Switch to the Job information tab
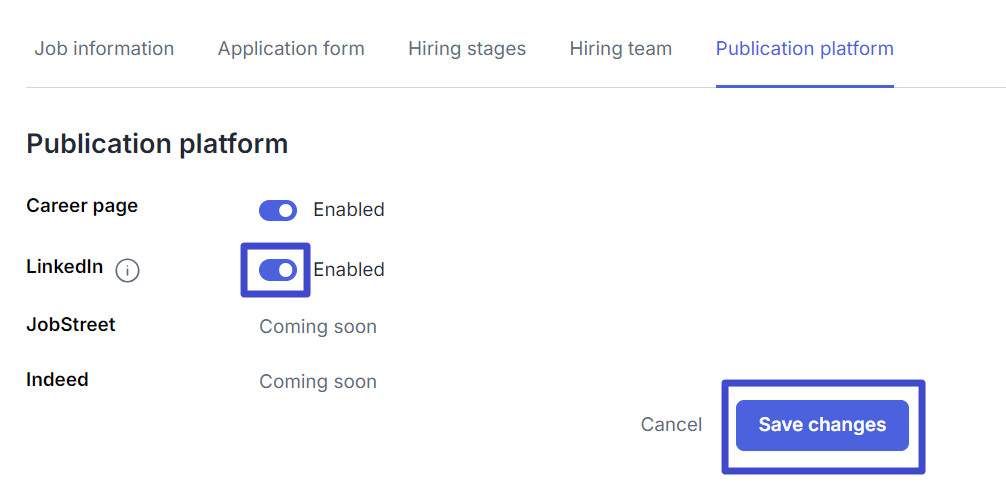Image resolution: width=1006 pixels, height=493 pixels. click(x=104, y=49)
